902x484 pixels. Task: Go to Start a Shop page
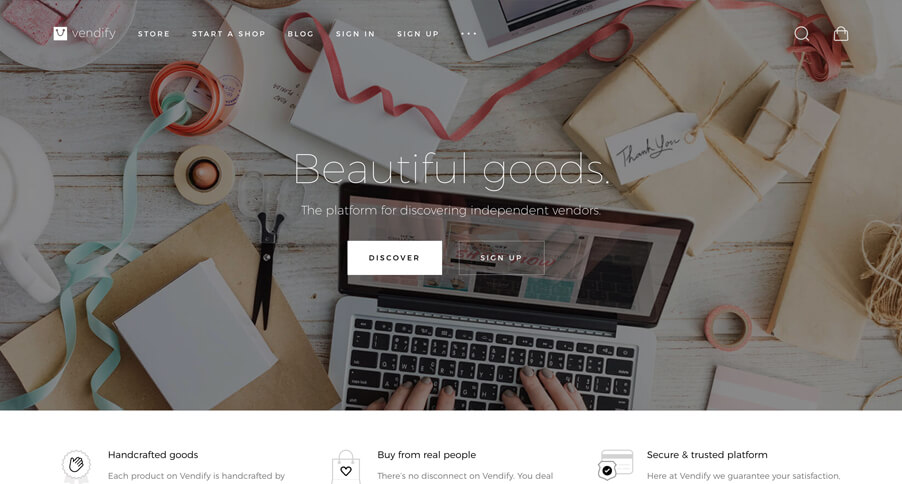click(x=228, y=34)
